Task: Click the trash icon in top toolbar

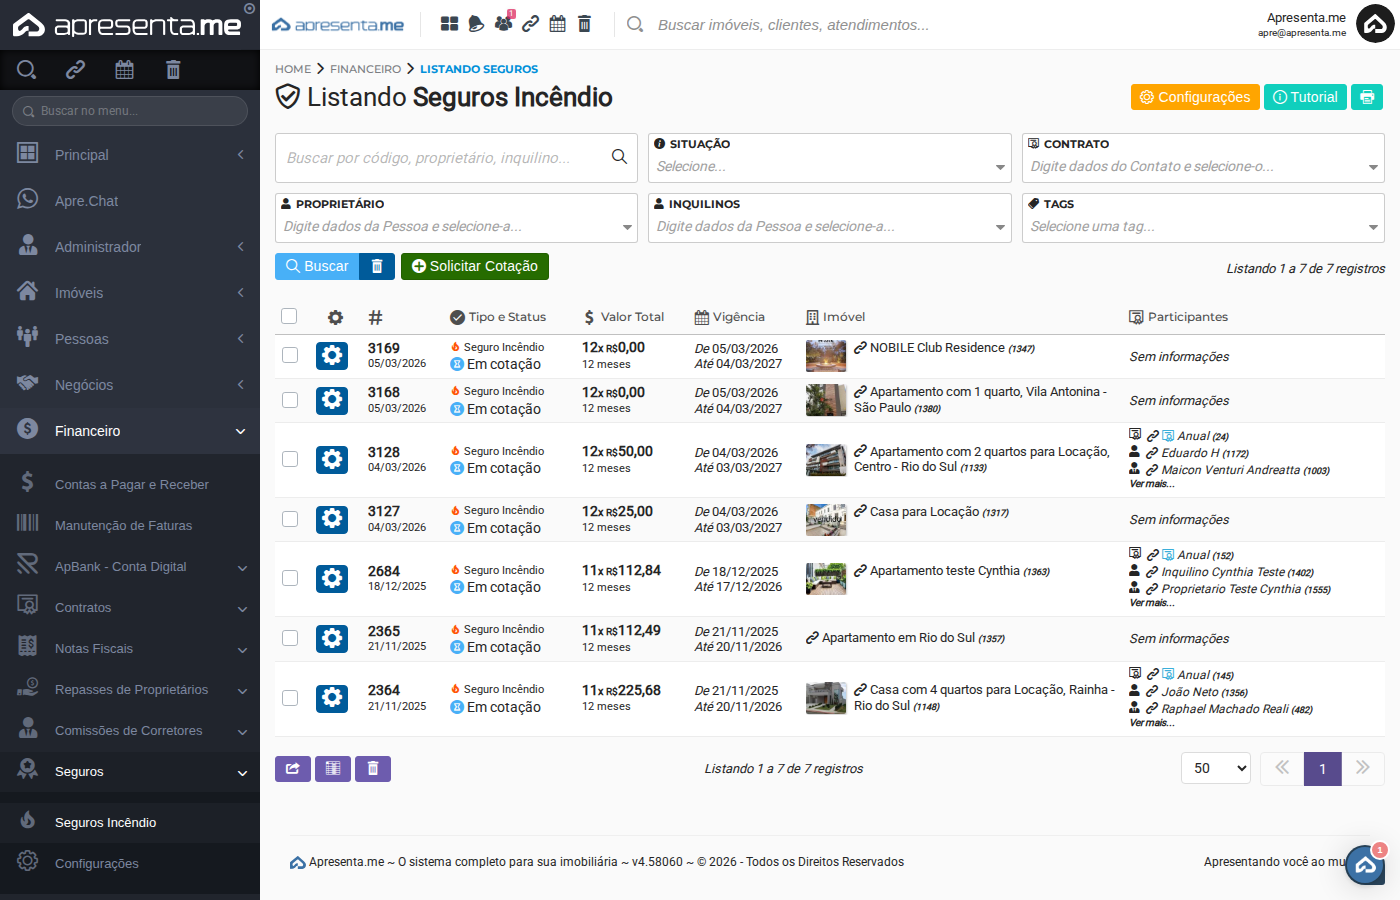Action: tap(585, 24)
